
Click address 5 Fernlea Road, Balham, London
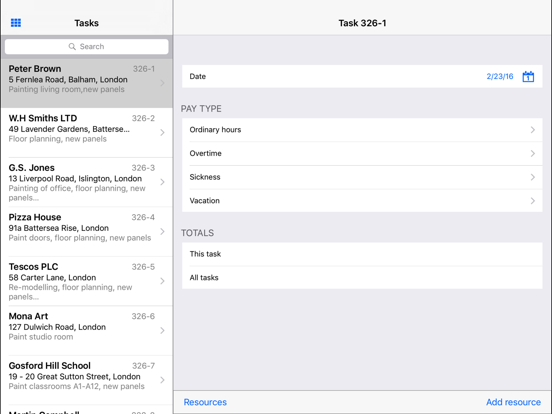[68, 80]
